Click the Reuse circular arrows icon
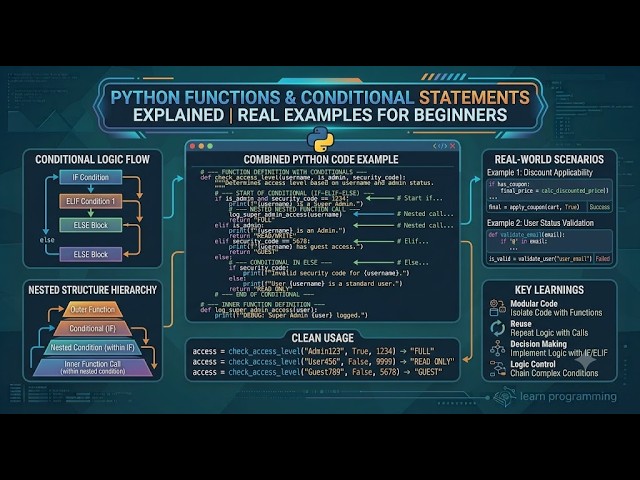The width and height of the screenshot is (640, 480). click(x=498, y=328)
